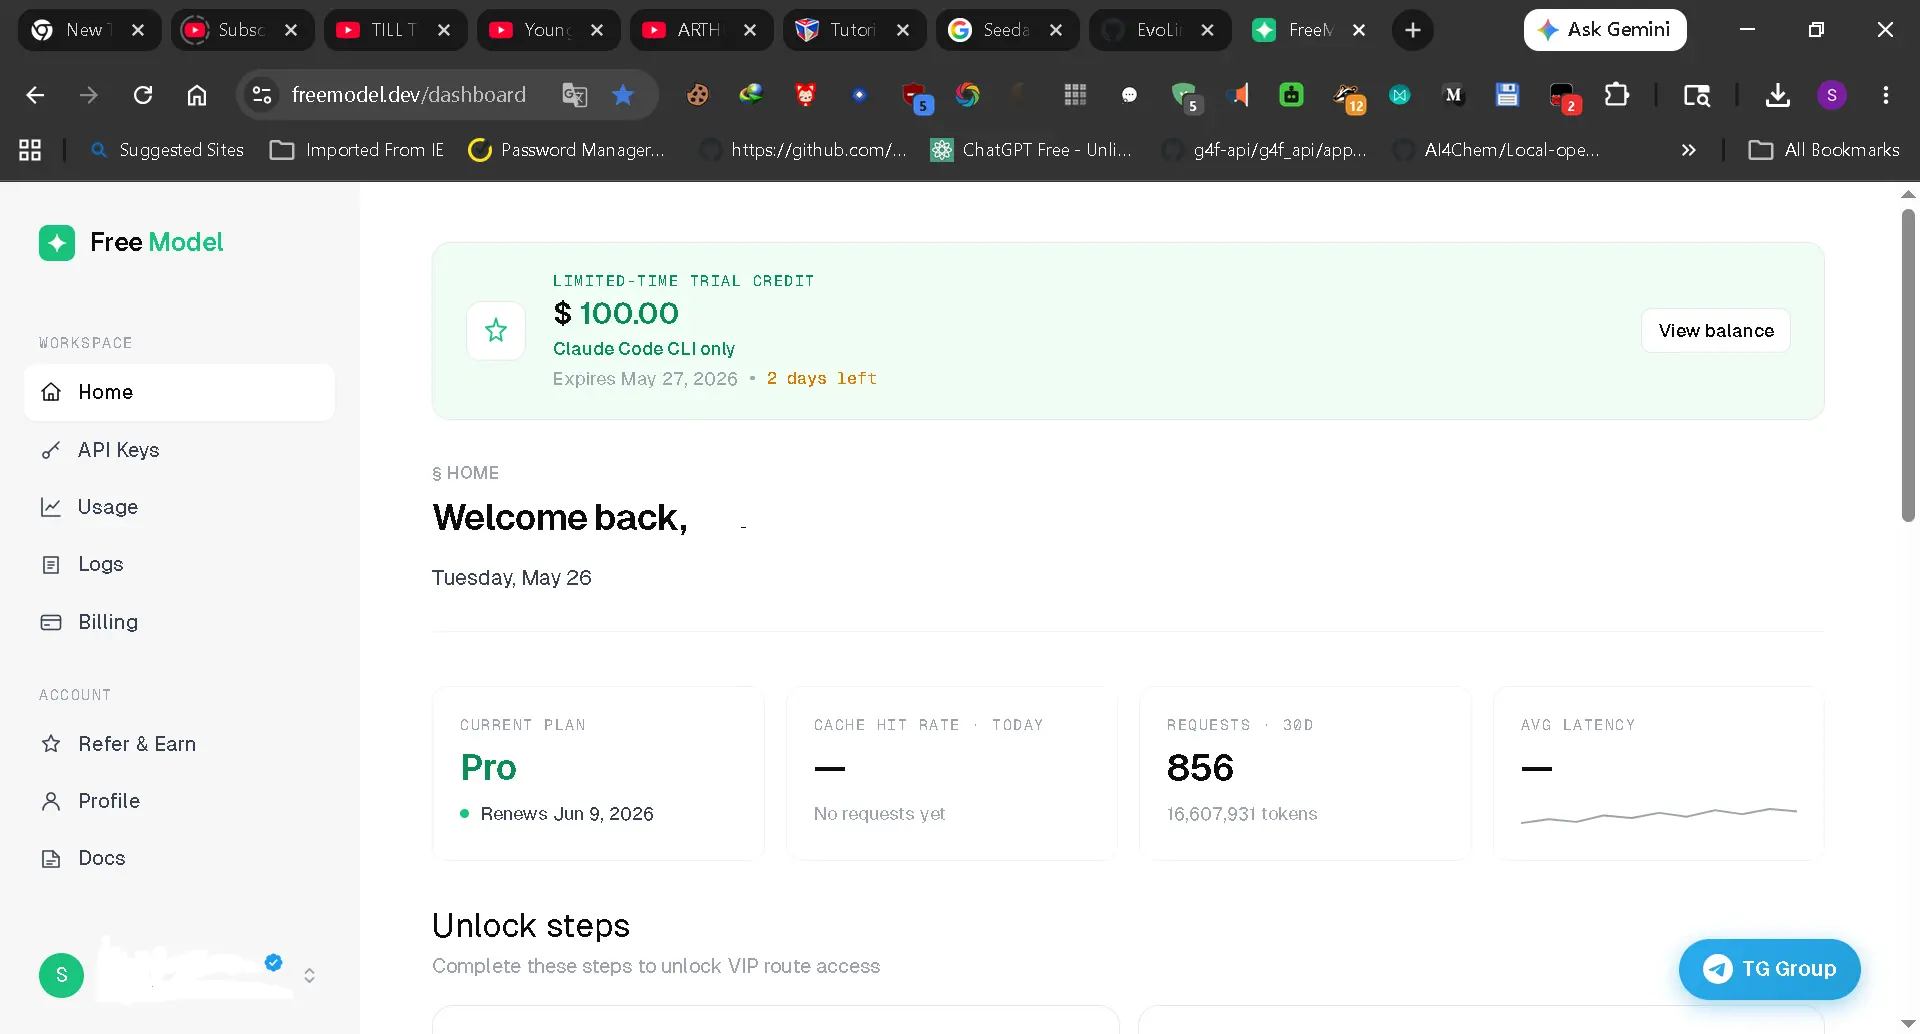Click the green robot extension icon
Screen dimensions: 1920x1034
[x=1291, y=95]
